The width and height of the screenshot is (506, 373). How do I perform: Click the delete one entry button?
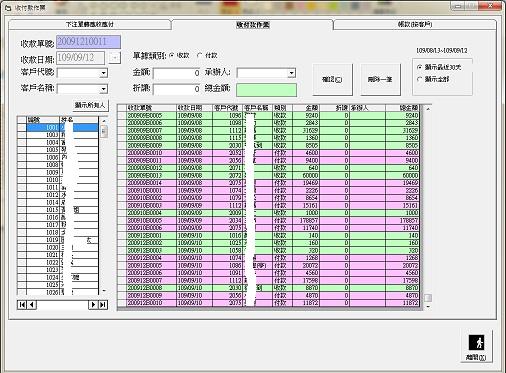pyautogui.click(x=380, y=79)
